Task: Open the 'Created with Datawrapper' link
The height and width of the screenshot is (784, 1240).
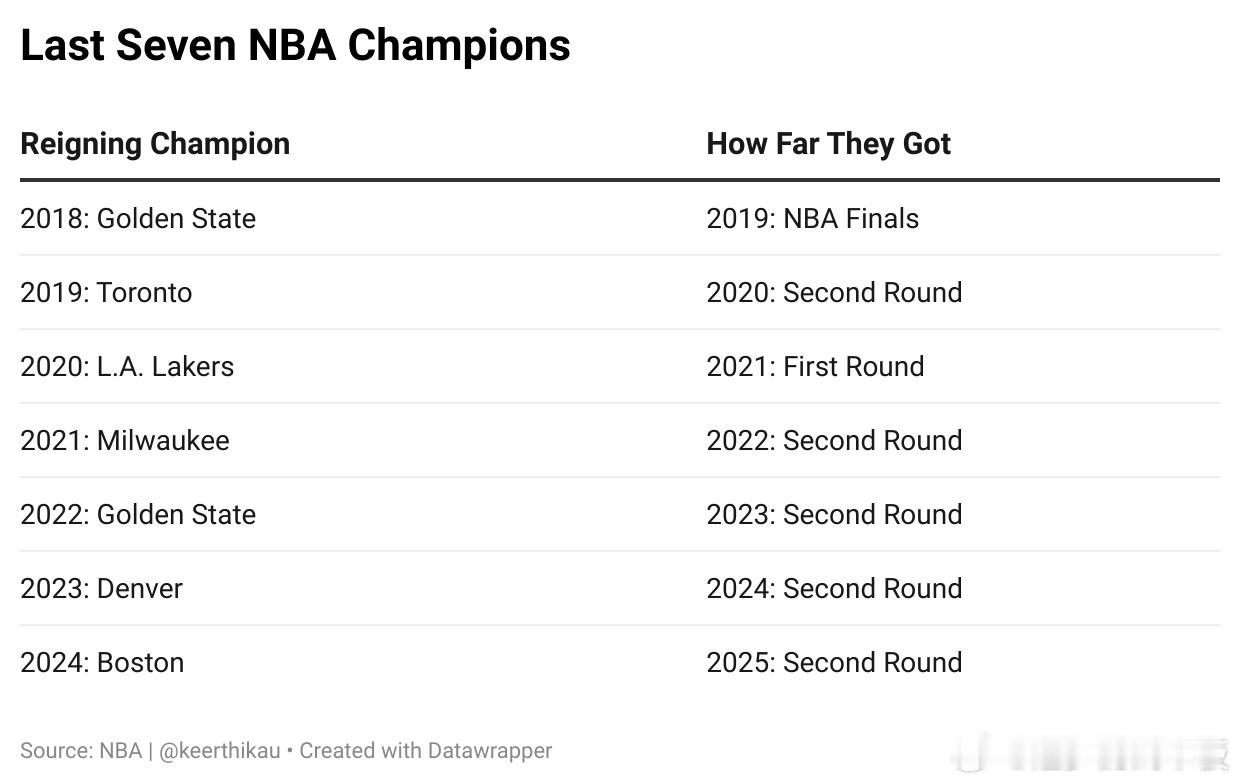Action: tap(426, 751)
